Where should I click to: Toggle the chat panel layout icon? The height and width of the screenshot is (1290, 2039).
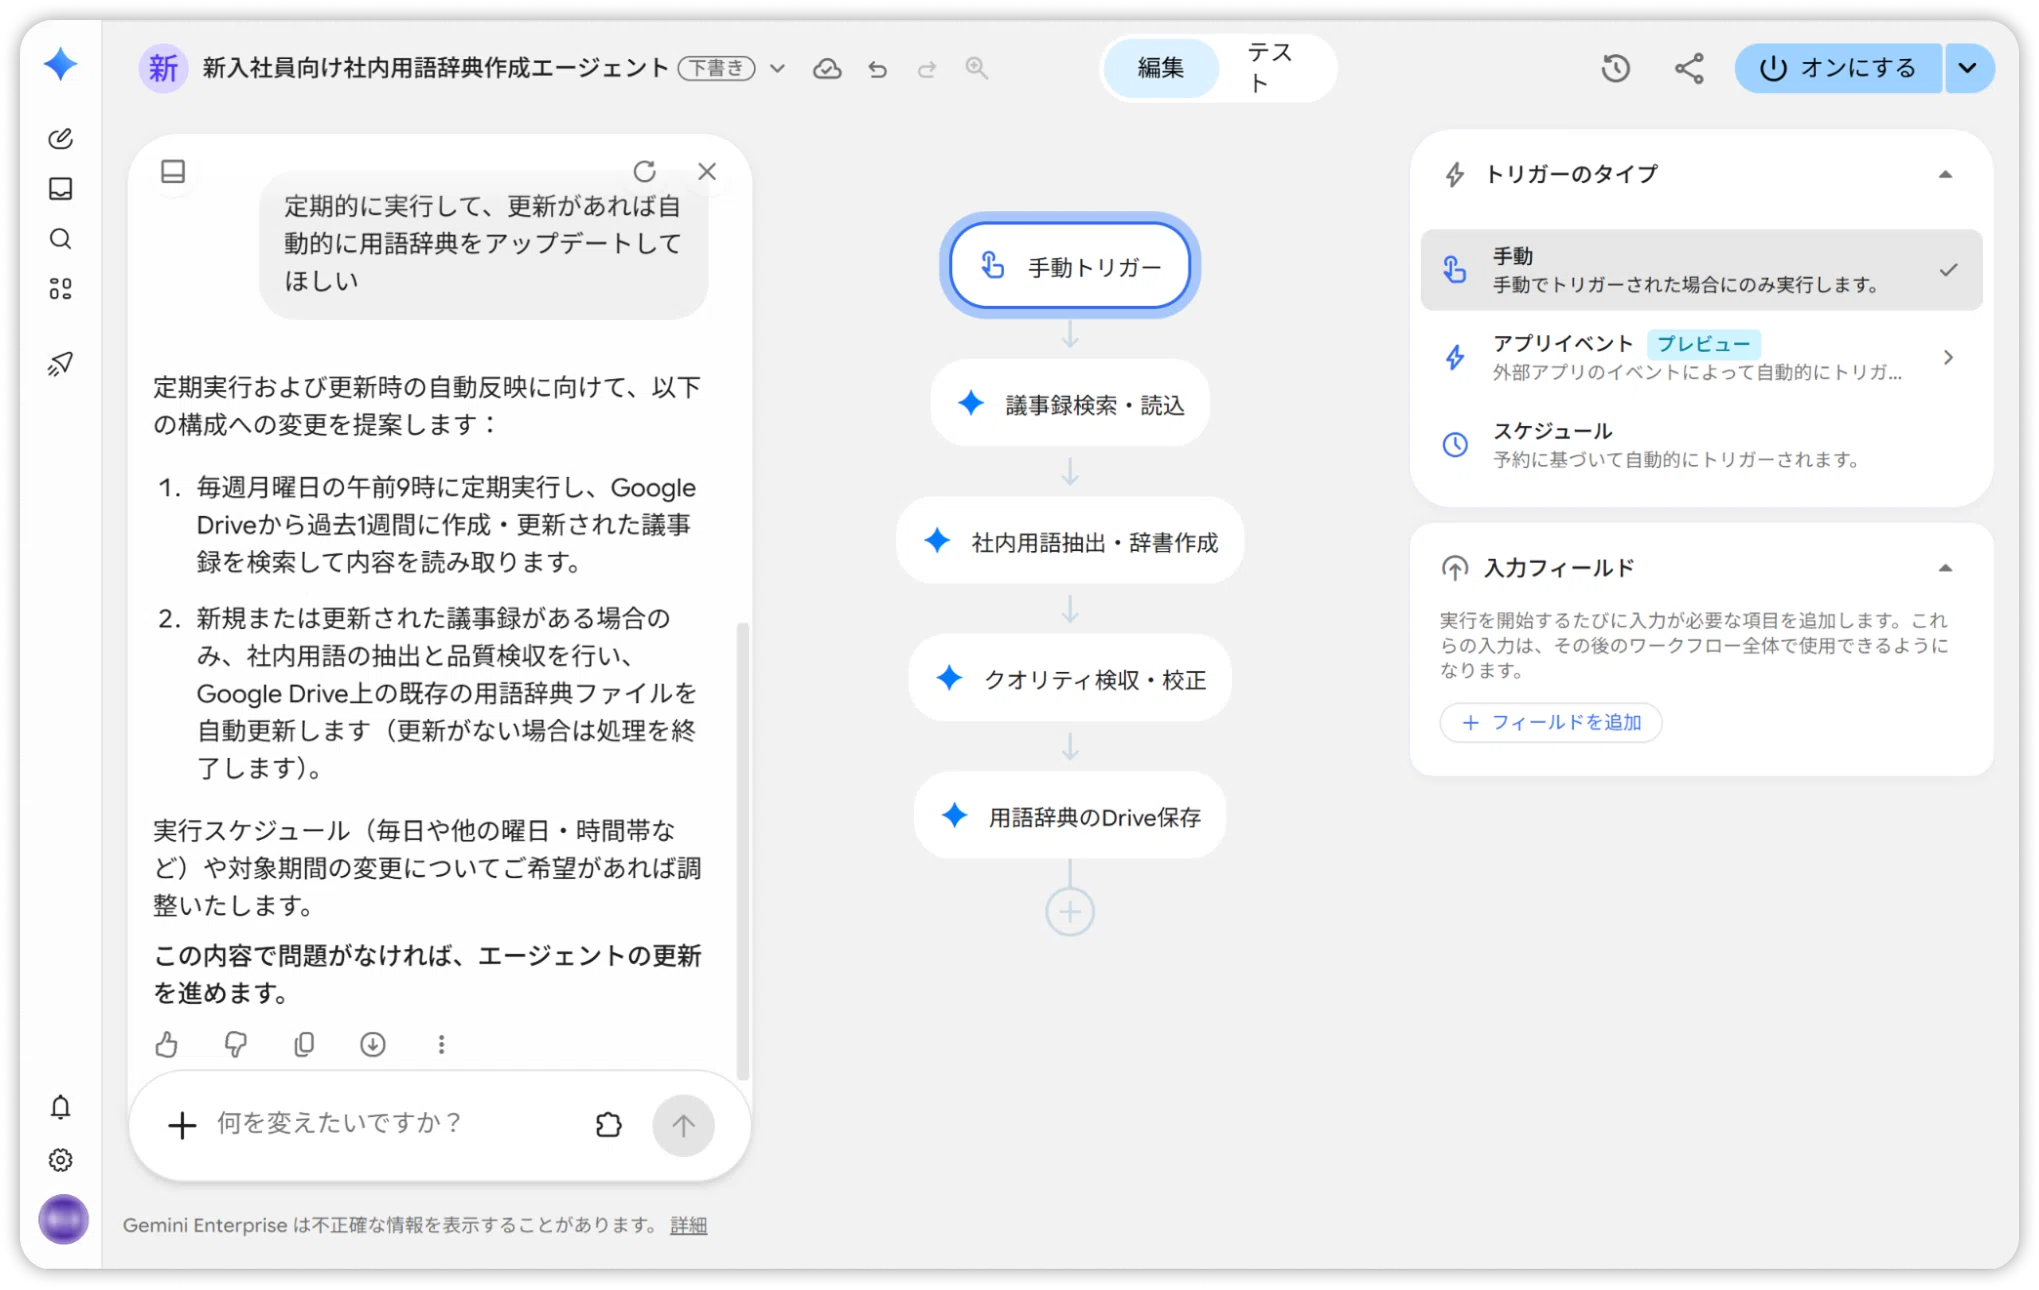point(173,171)
